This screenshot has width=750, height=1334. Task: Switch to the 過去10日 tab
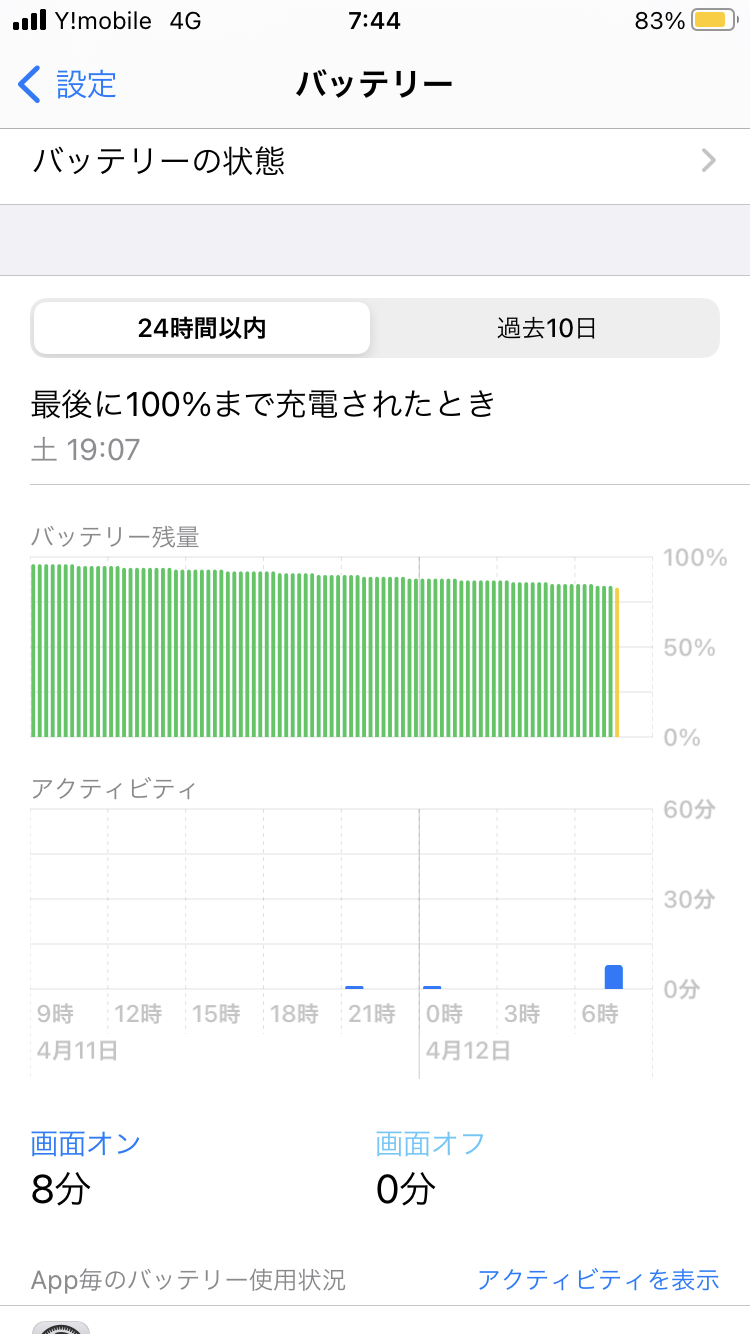(x=546, y=328)
